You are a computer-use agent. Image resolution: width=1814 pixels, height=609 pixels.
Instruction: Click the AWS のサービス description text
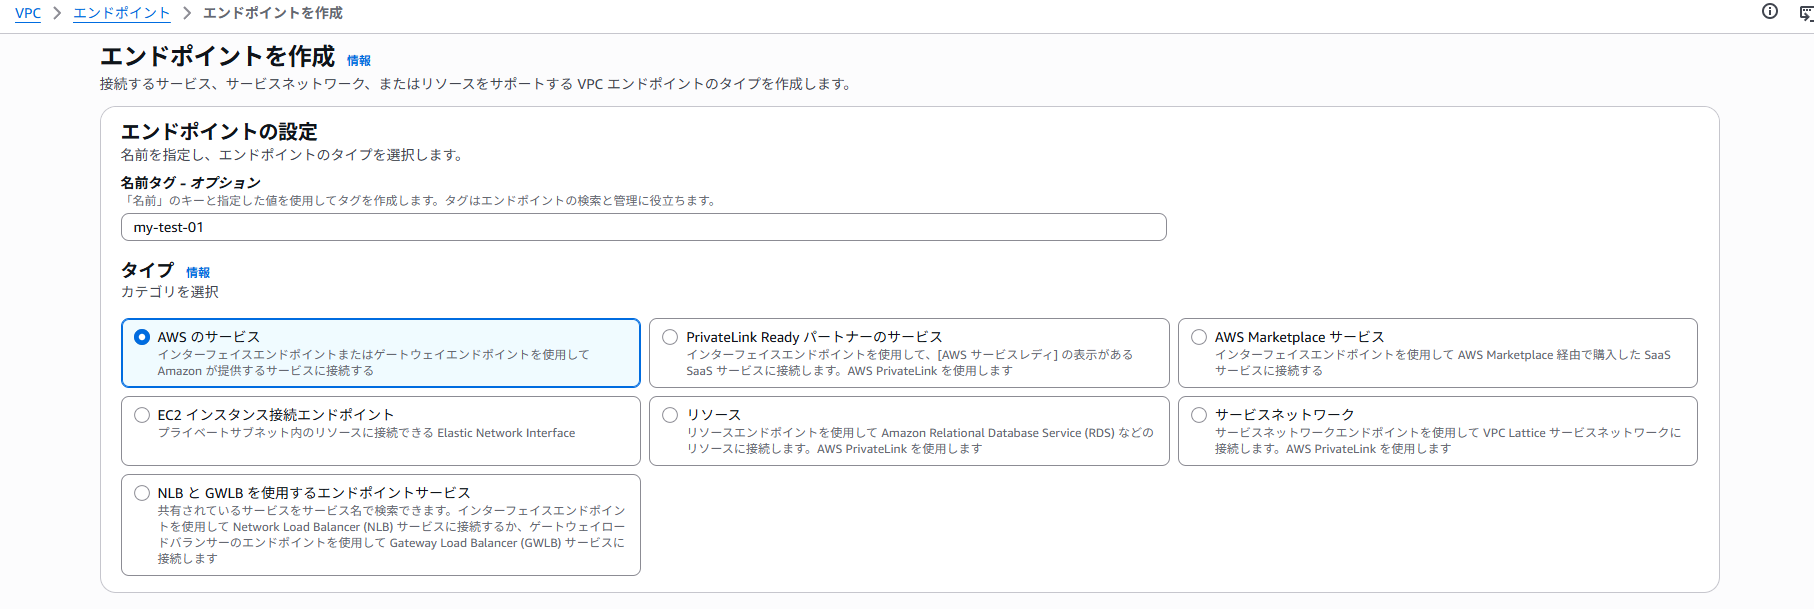point(373,363)
